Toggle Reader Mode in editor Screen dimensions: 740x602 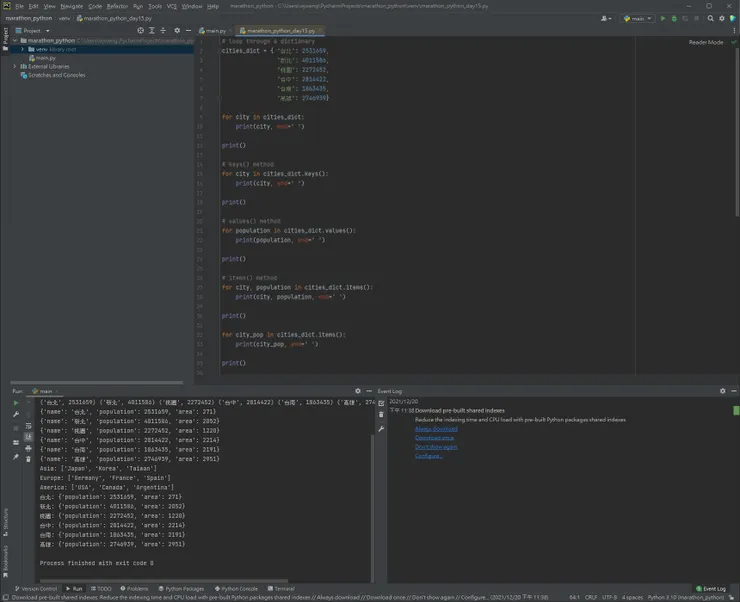(x=706, y=42)
